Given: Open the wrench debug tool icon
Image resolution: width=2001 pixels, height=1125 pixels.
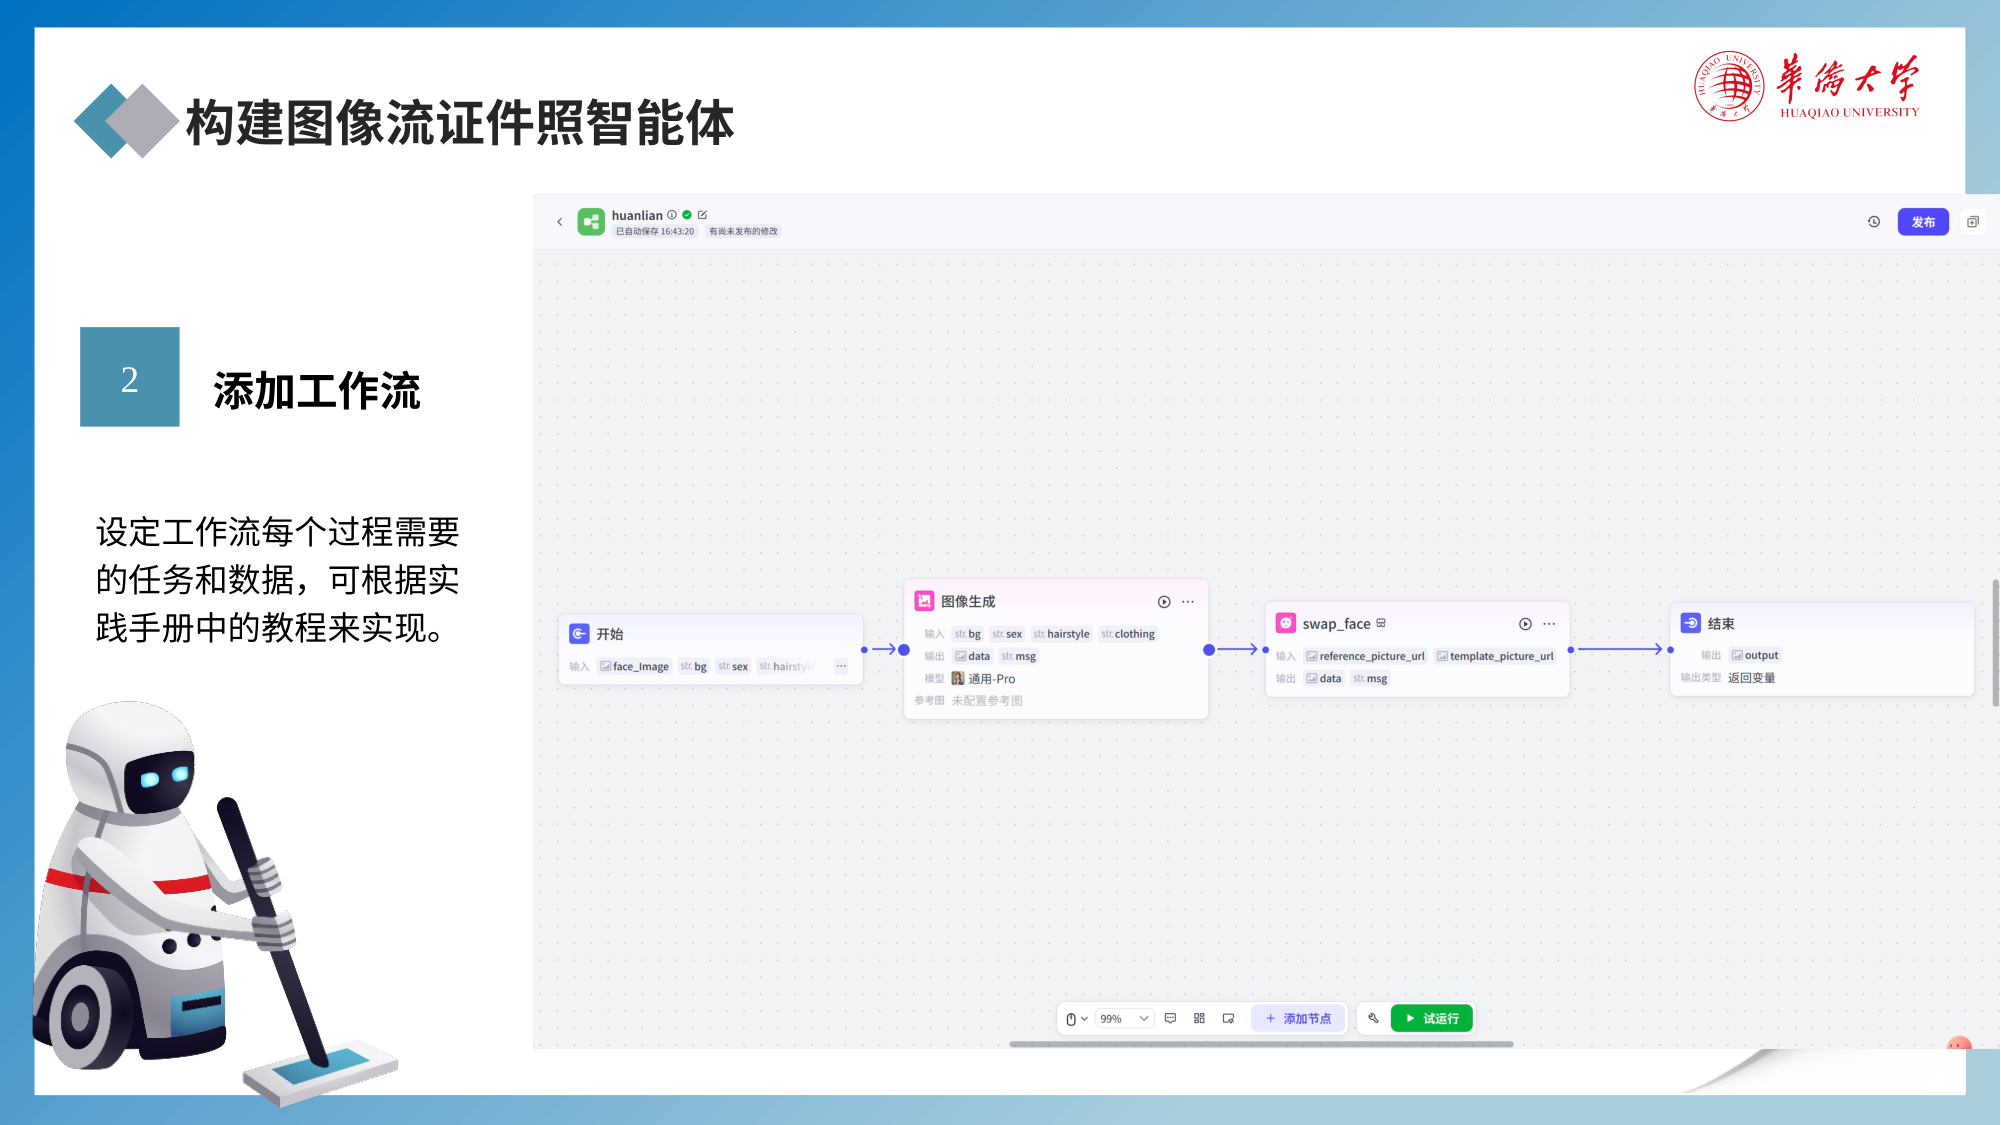Looking at the screenshot, I should click(x=1373, y=1019).
